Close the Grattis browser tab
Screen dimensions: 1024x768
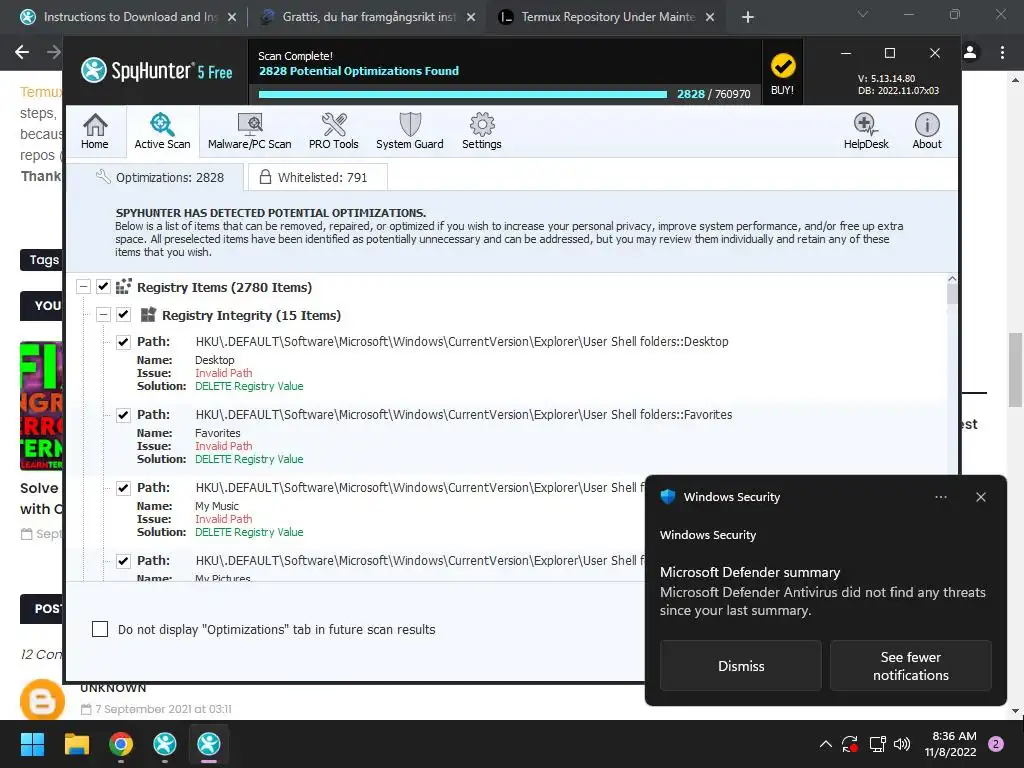click(471, 17)
